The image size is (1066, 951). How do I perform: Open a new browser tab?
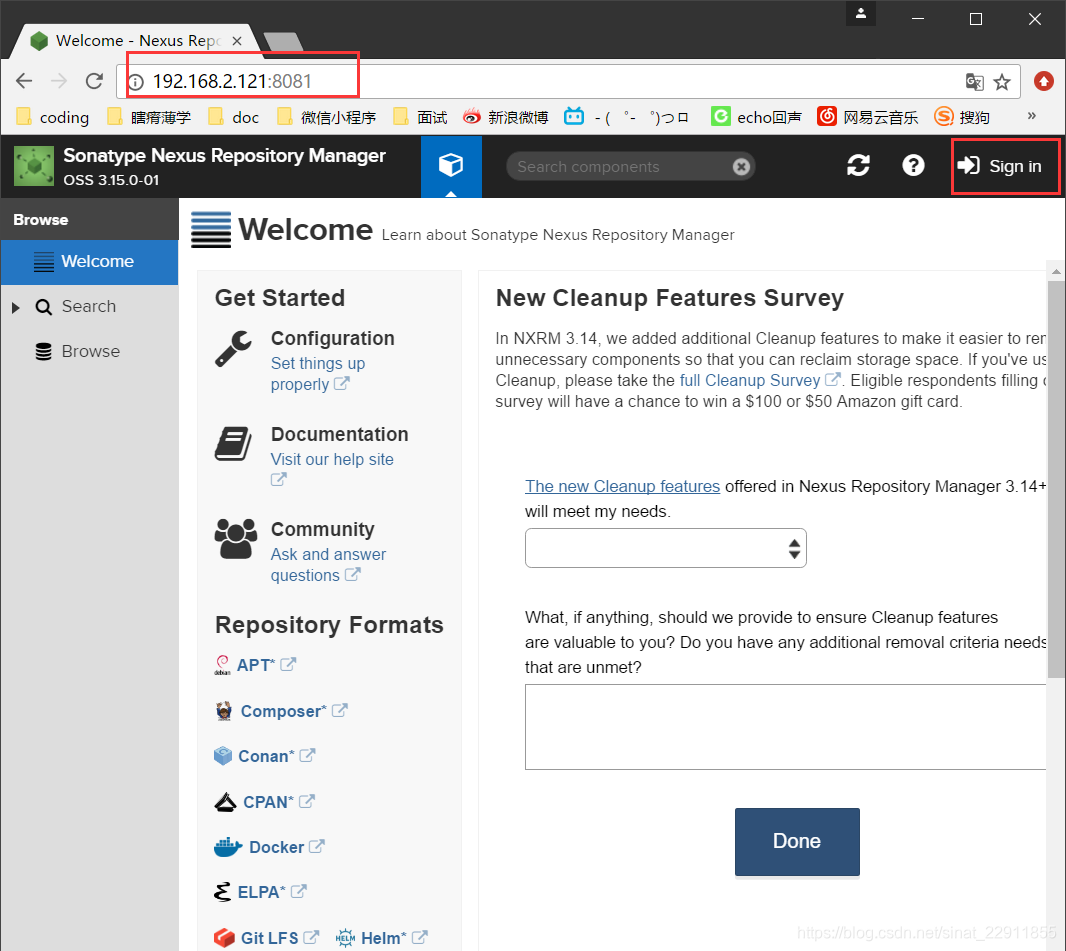[283, 42]
